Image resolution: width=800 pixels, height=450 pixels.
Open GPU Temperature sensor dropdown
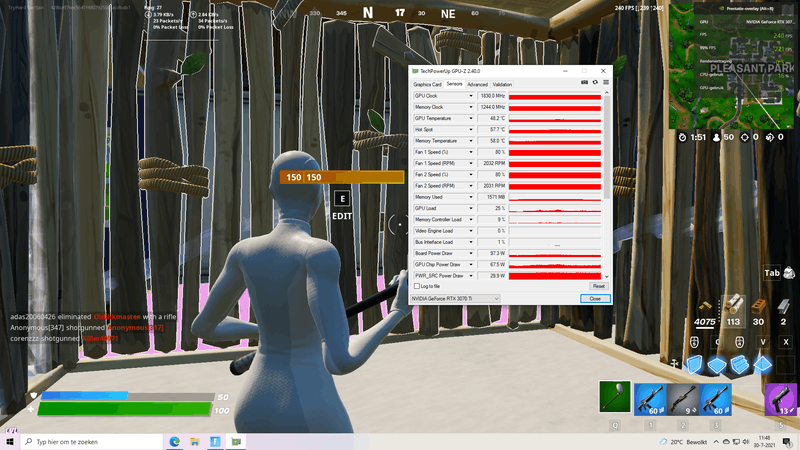coord(470,118)
